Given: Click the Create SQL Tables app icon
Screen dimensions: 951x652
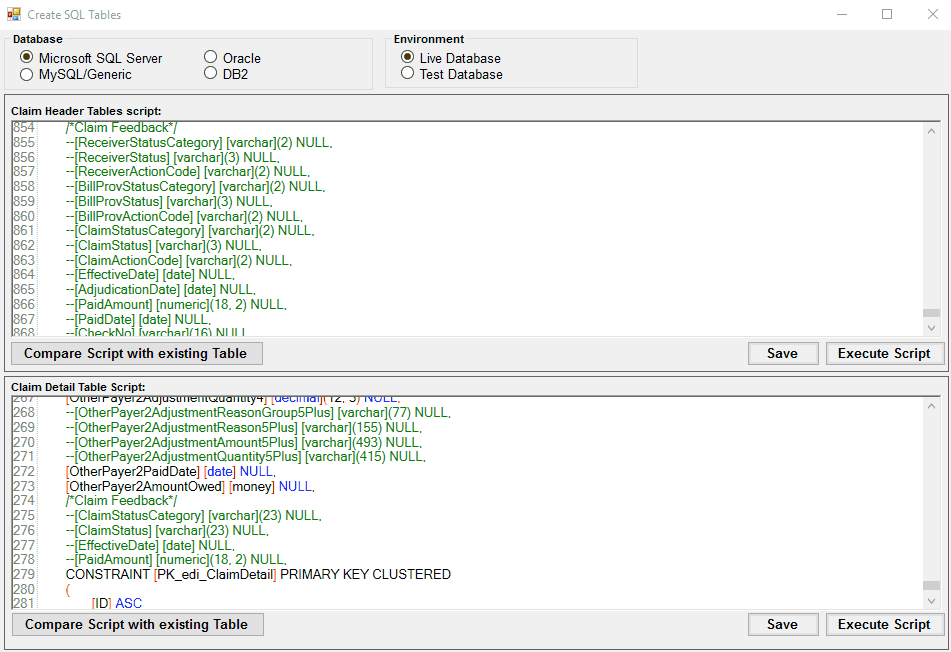Looking at the screenshot, I should tap(14, 15).
